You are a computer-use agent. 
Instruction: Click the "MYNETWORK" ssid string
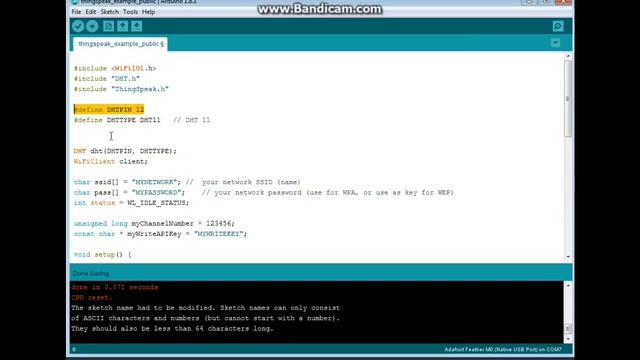154,182
